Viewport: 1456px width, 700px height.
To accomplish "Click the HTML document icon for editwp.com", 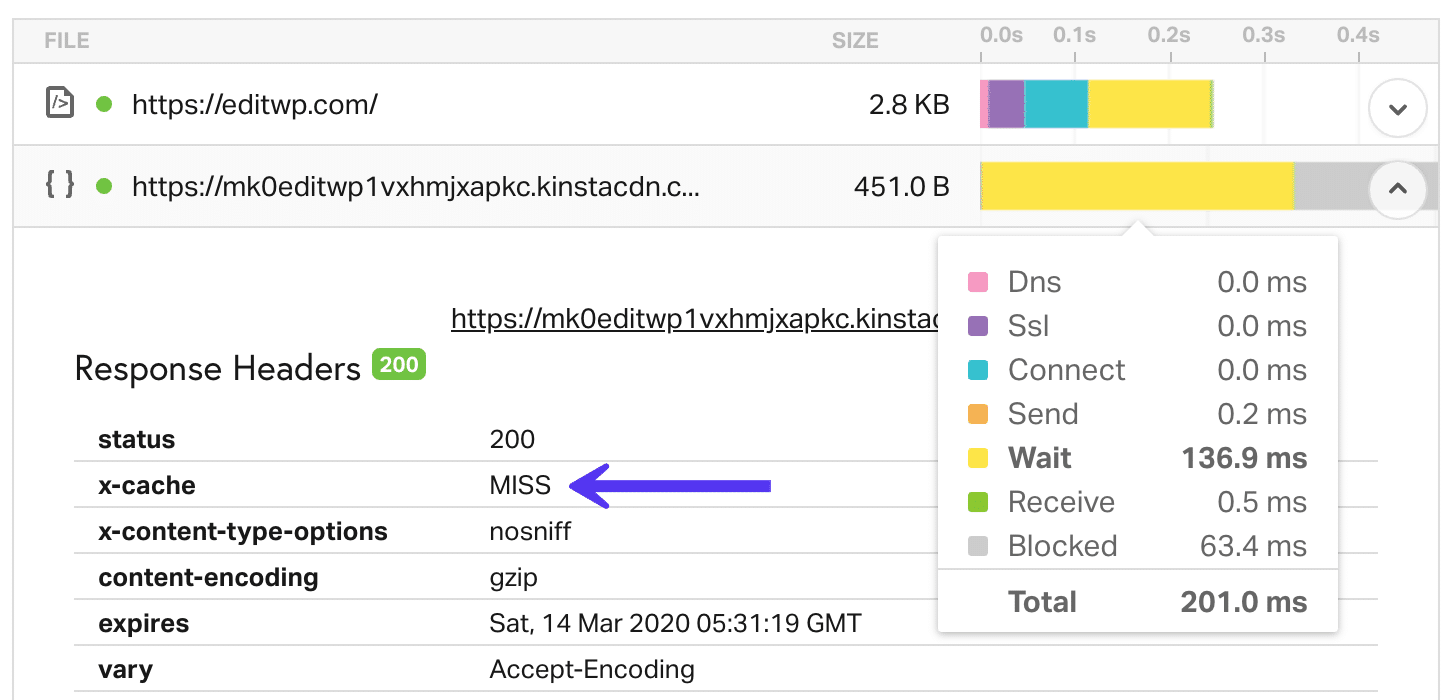I will coord(61,103).
